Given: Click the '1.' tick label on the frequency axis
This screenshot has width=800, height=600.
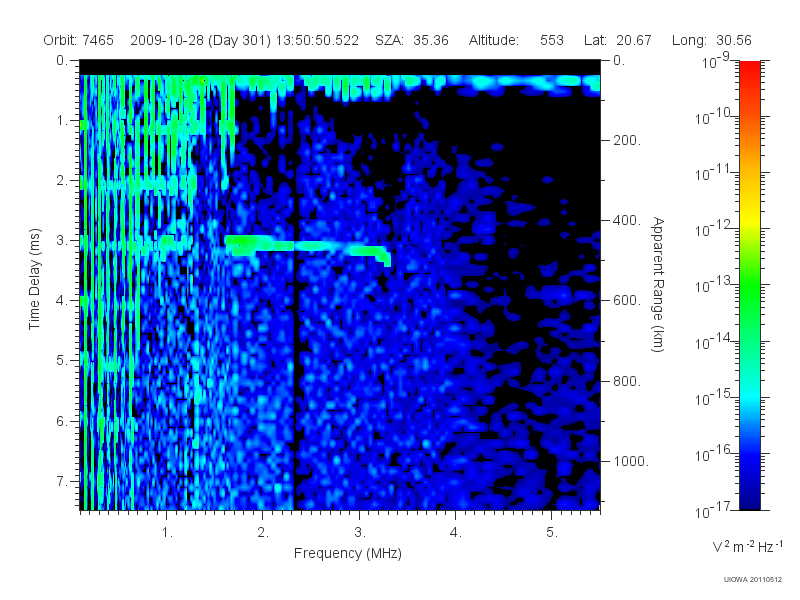Looking at the screenshot, I should (x=167, y=533).
